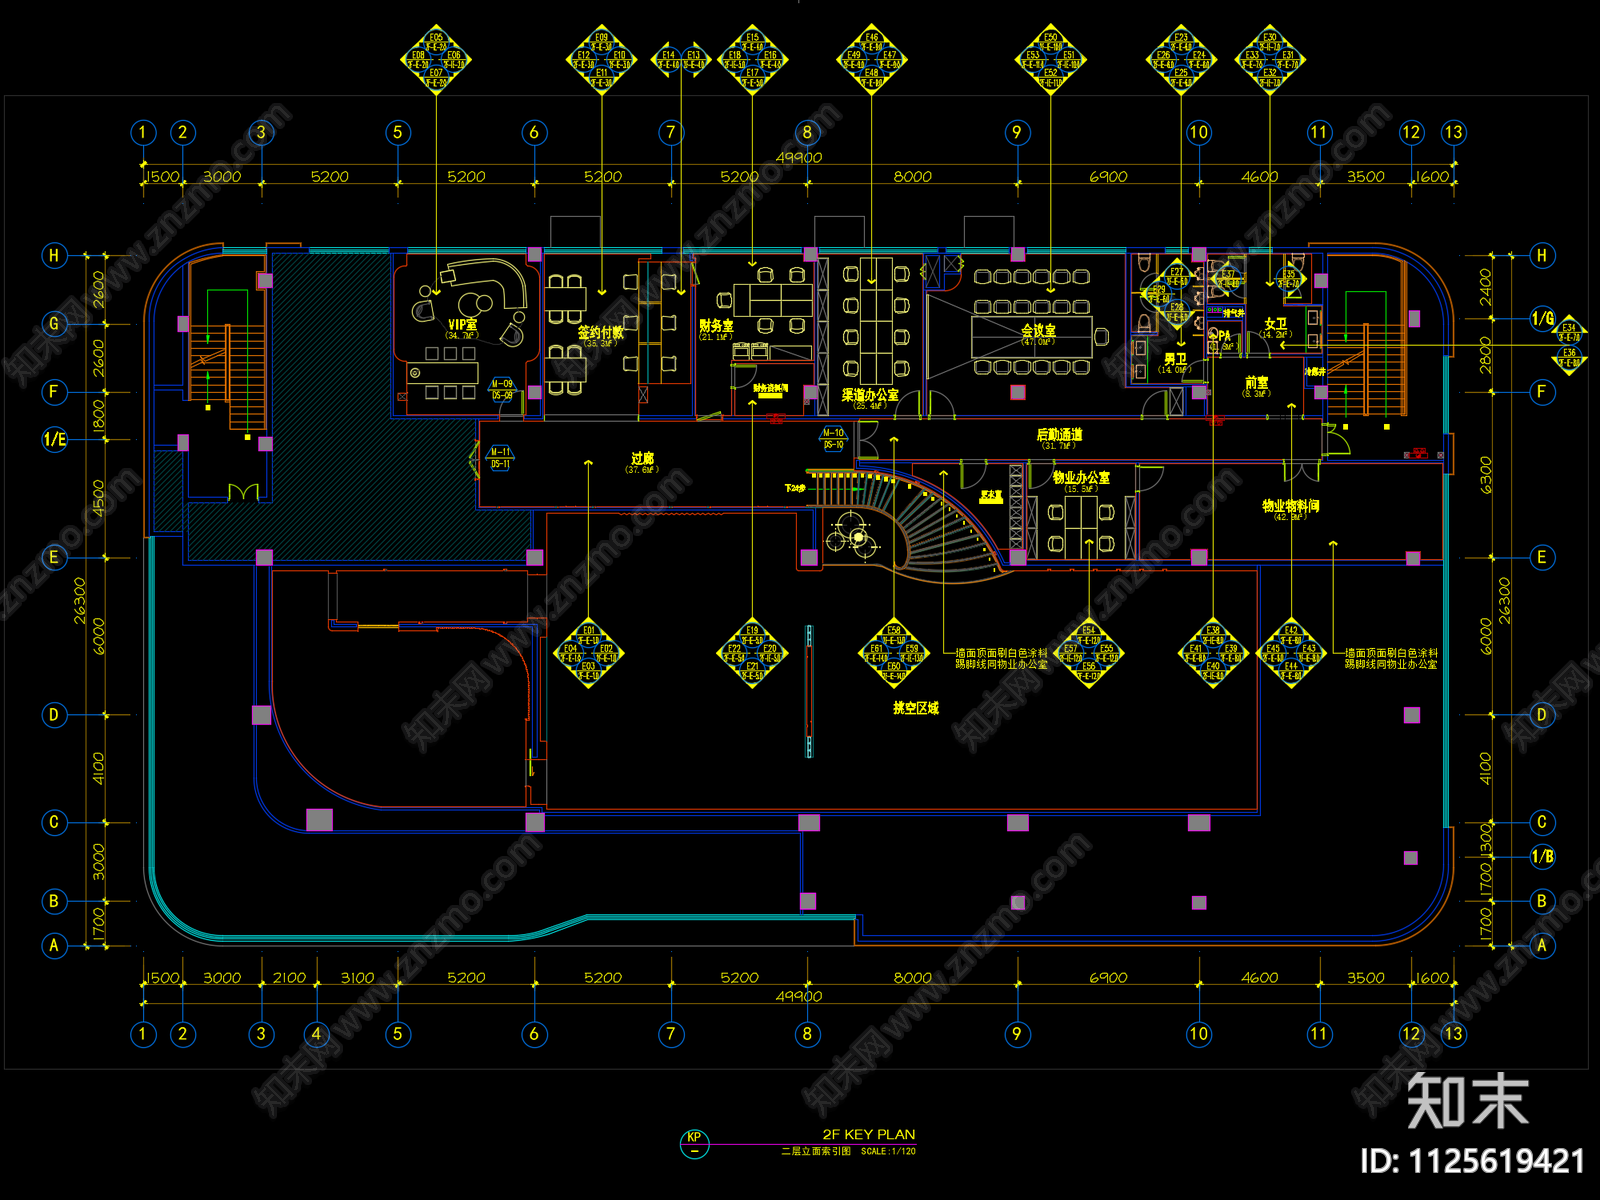Select the 挑空区域 void area label
Image resolution: width=1600 pixels, height=1200 pixels.
click(x=916, y=708)
